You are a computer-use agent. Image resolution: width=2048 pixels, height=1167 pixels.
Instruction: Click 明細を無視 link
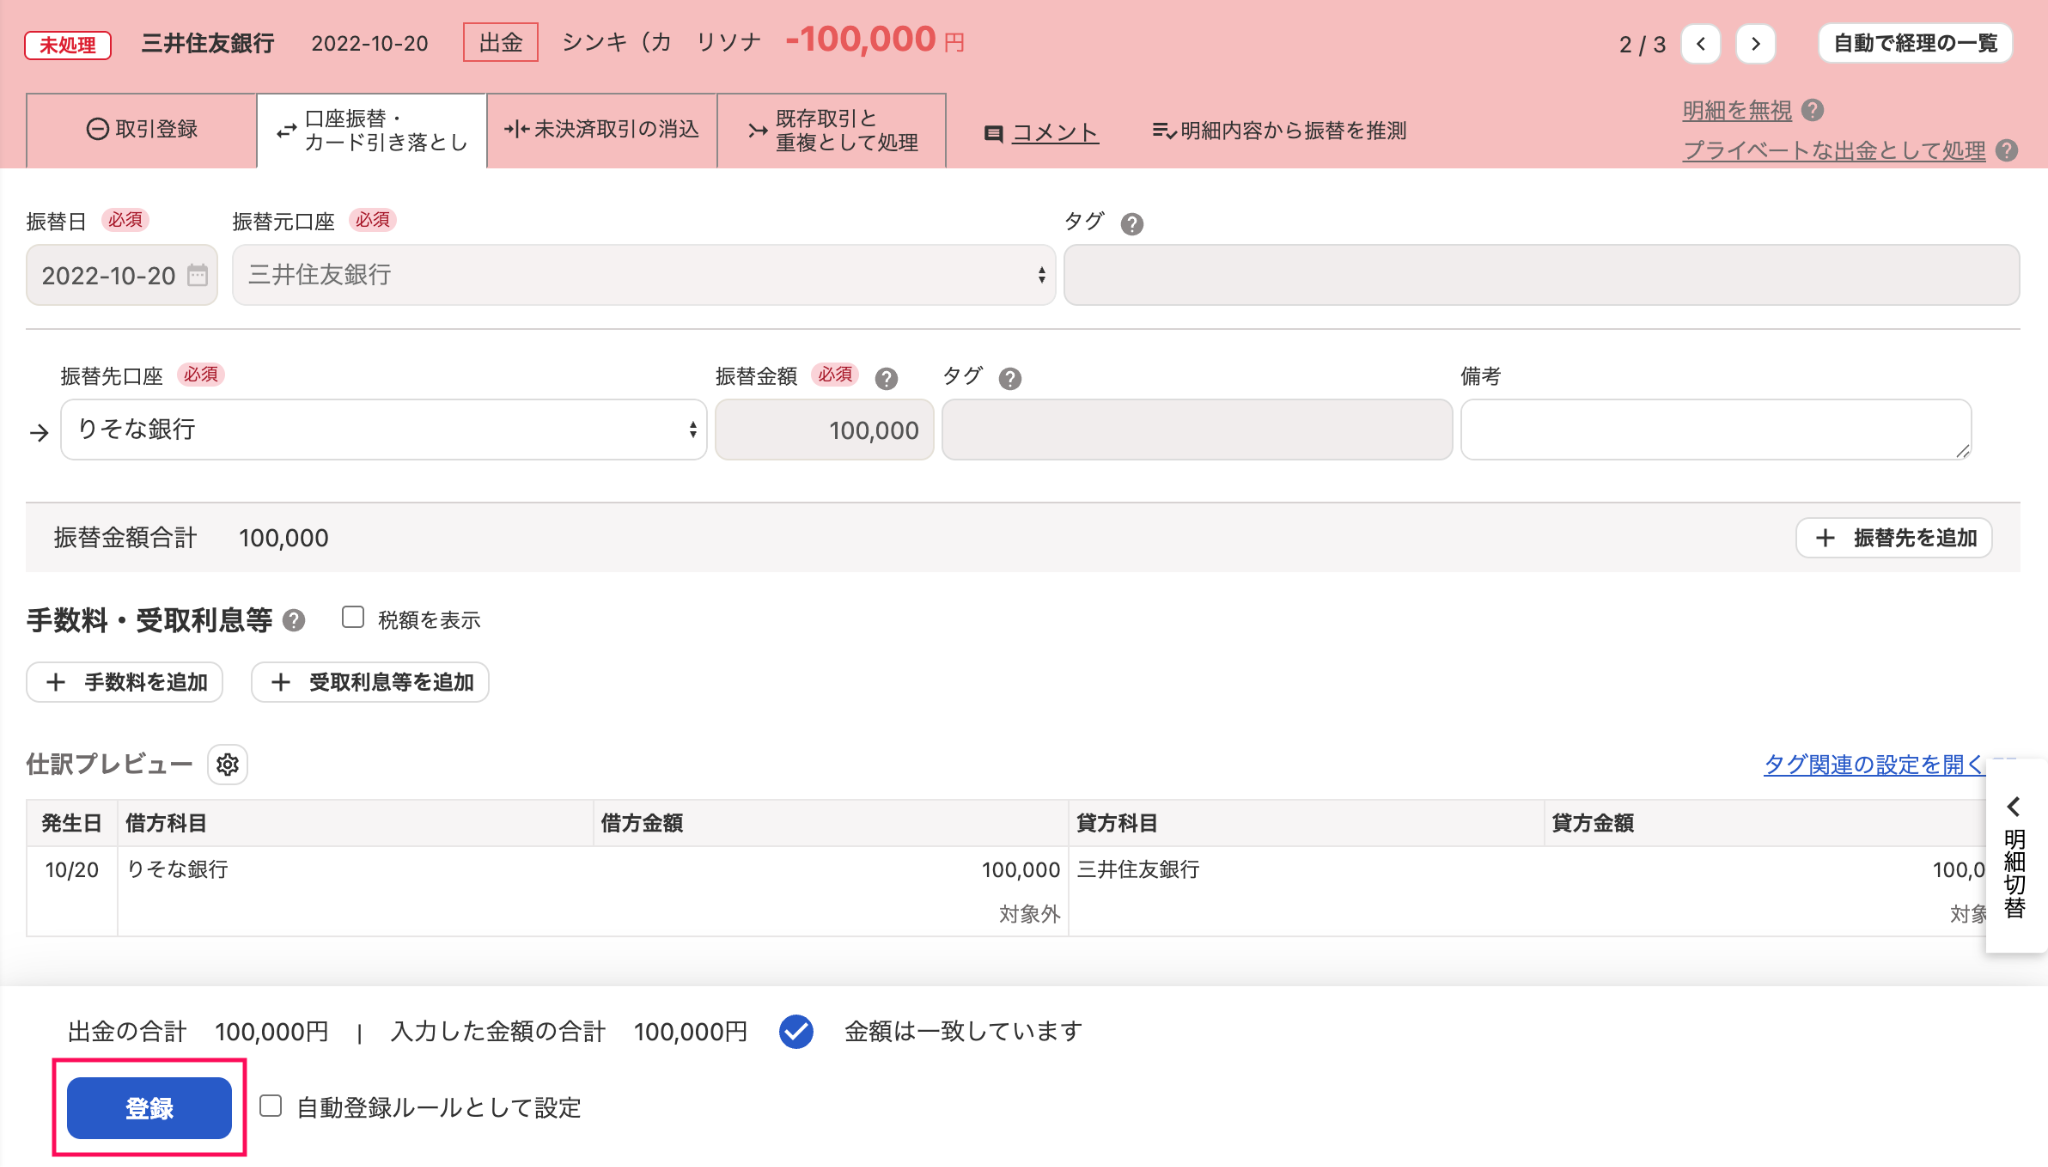tap(1737, 110)
